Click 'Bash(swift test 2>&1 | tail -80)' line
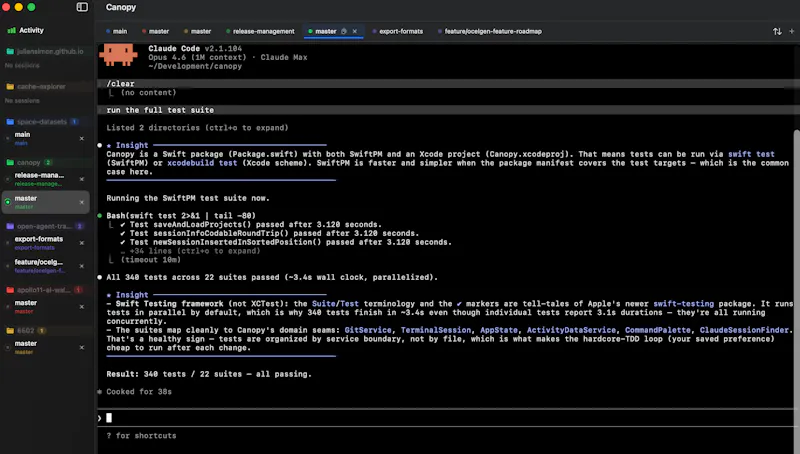The width and height of the screenshot is (800, 454). point(181,216)
